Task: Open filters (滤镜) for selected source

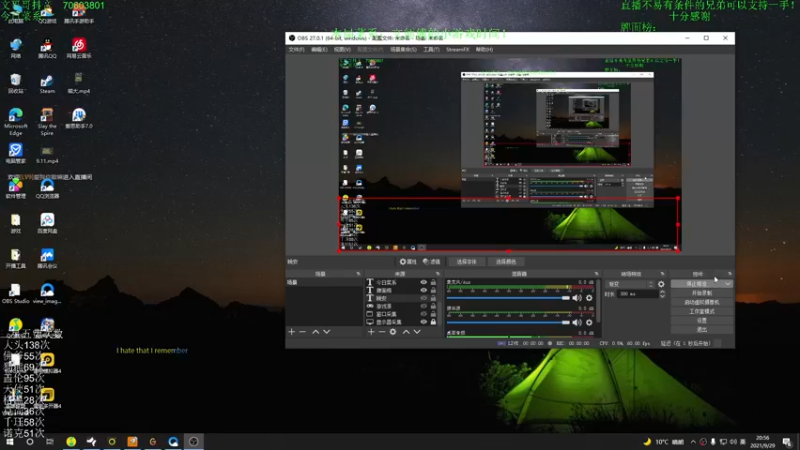Action: pos(432,262)
